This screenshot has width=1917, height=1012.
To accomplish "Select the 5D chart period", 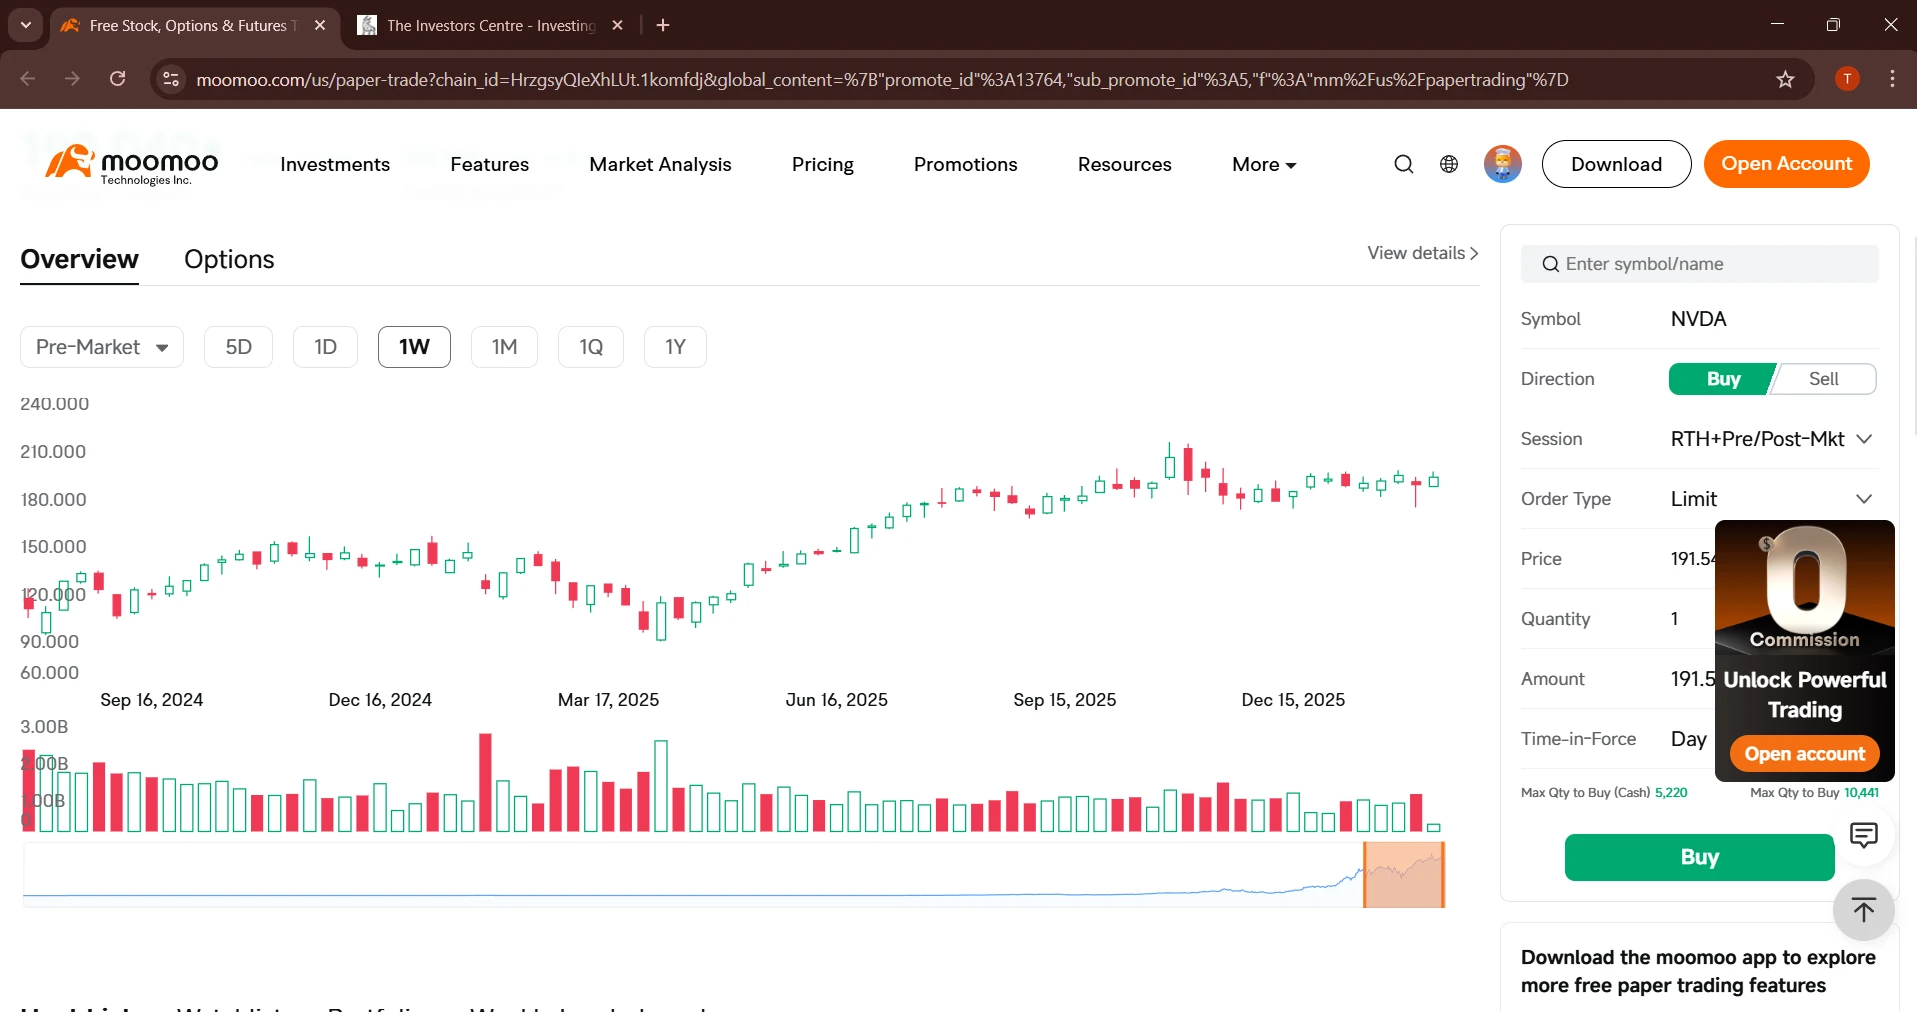I will (x=238, y=347).
